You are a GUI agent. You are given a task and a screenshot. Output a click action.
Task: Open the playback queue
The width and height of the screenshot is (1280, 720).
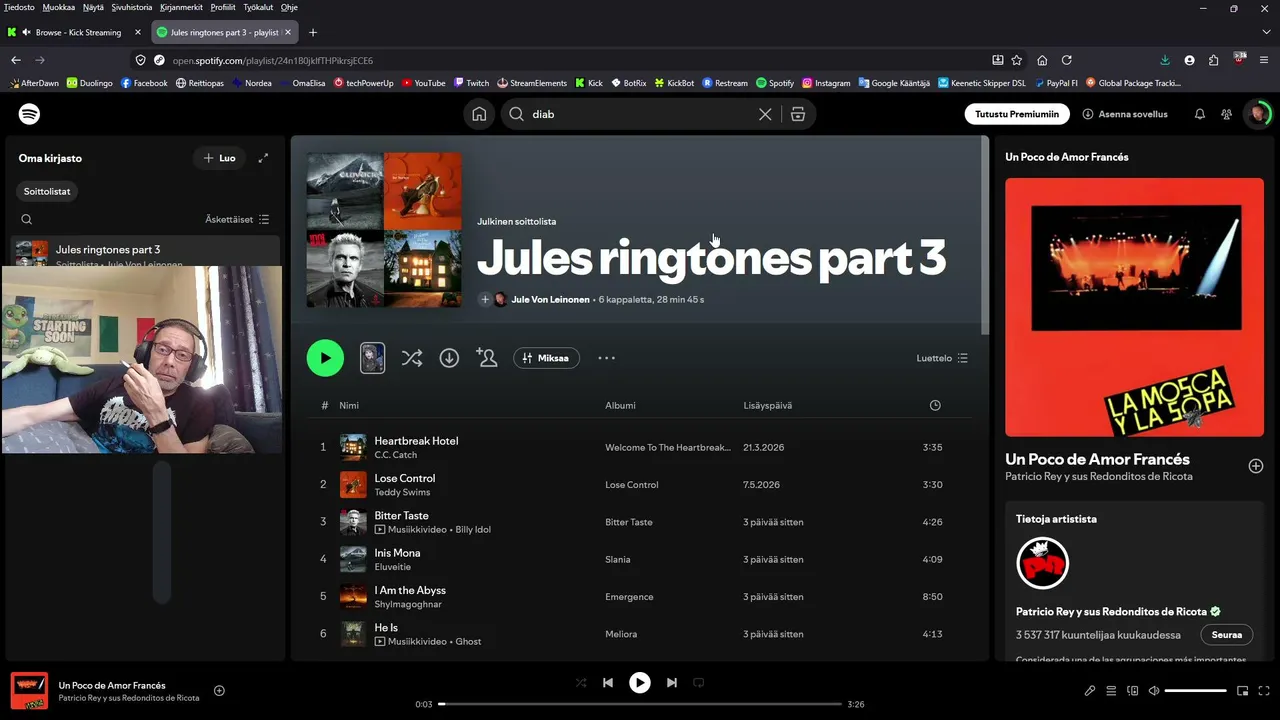tap(1111, 690)
